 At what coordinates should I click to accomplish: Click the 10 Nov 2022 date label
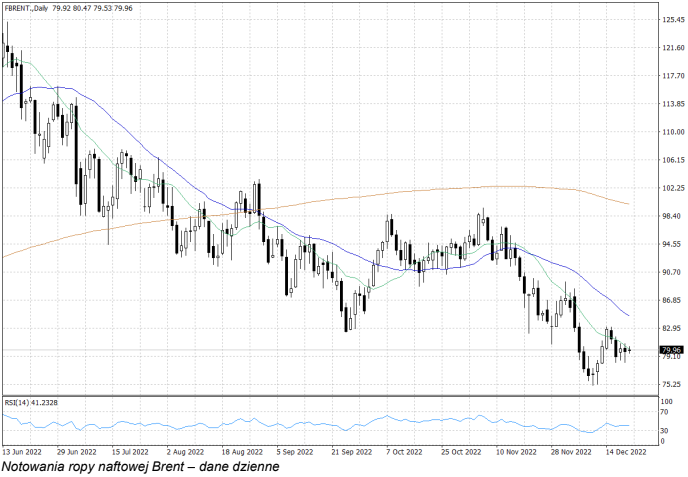515,451
